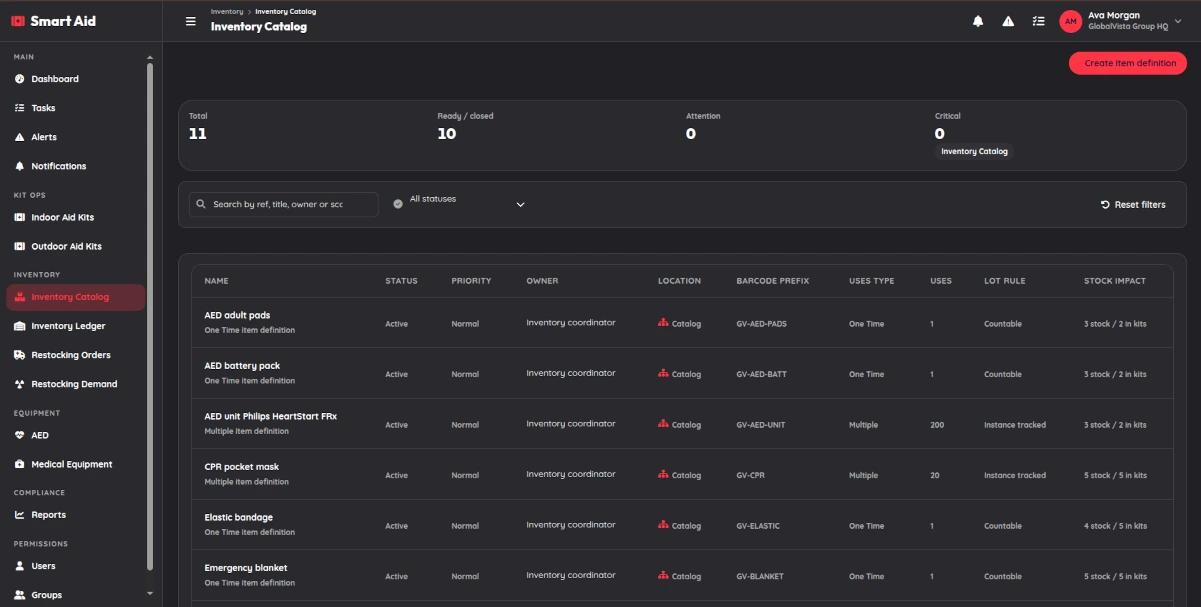1201x607 pixels.
Task: Click the Notifications bell icon in sidebar
Action: coord(20,166)
